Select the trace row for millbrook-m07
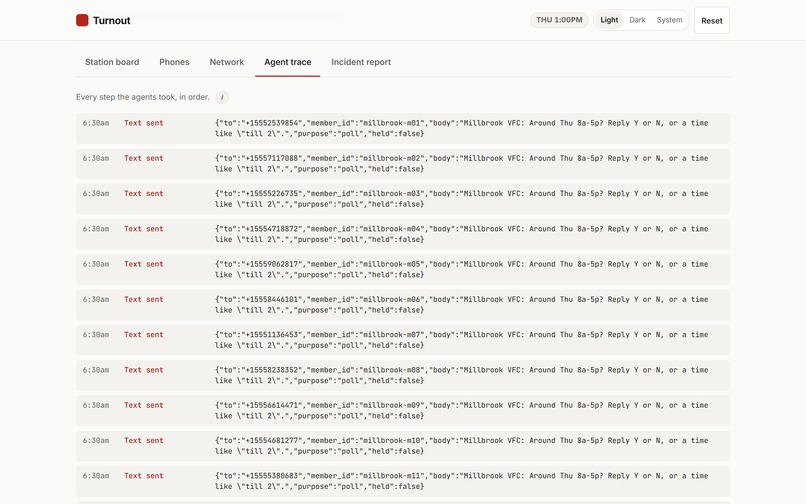Viewport: 806px width, 504px height. [x=402, y=340]
